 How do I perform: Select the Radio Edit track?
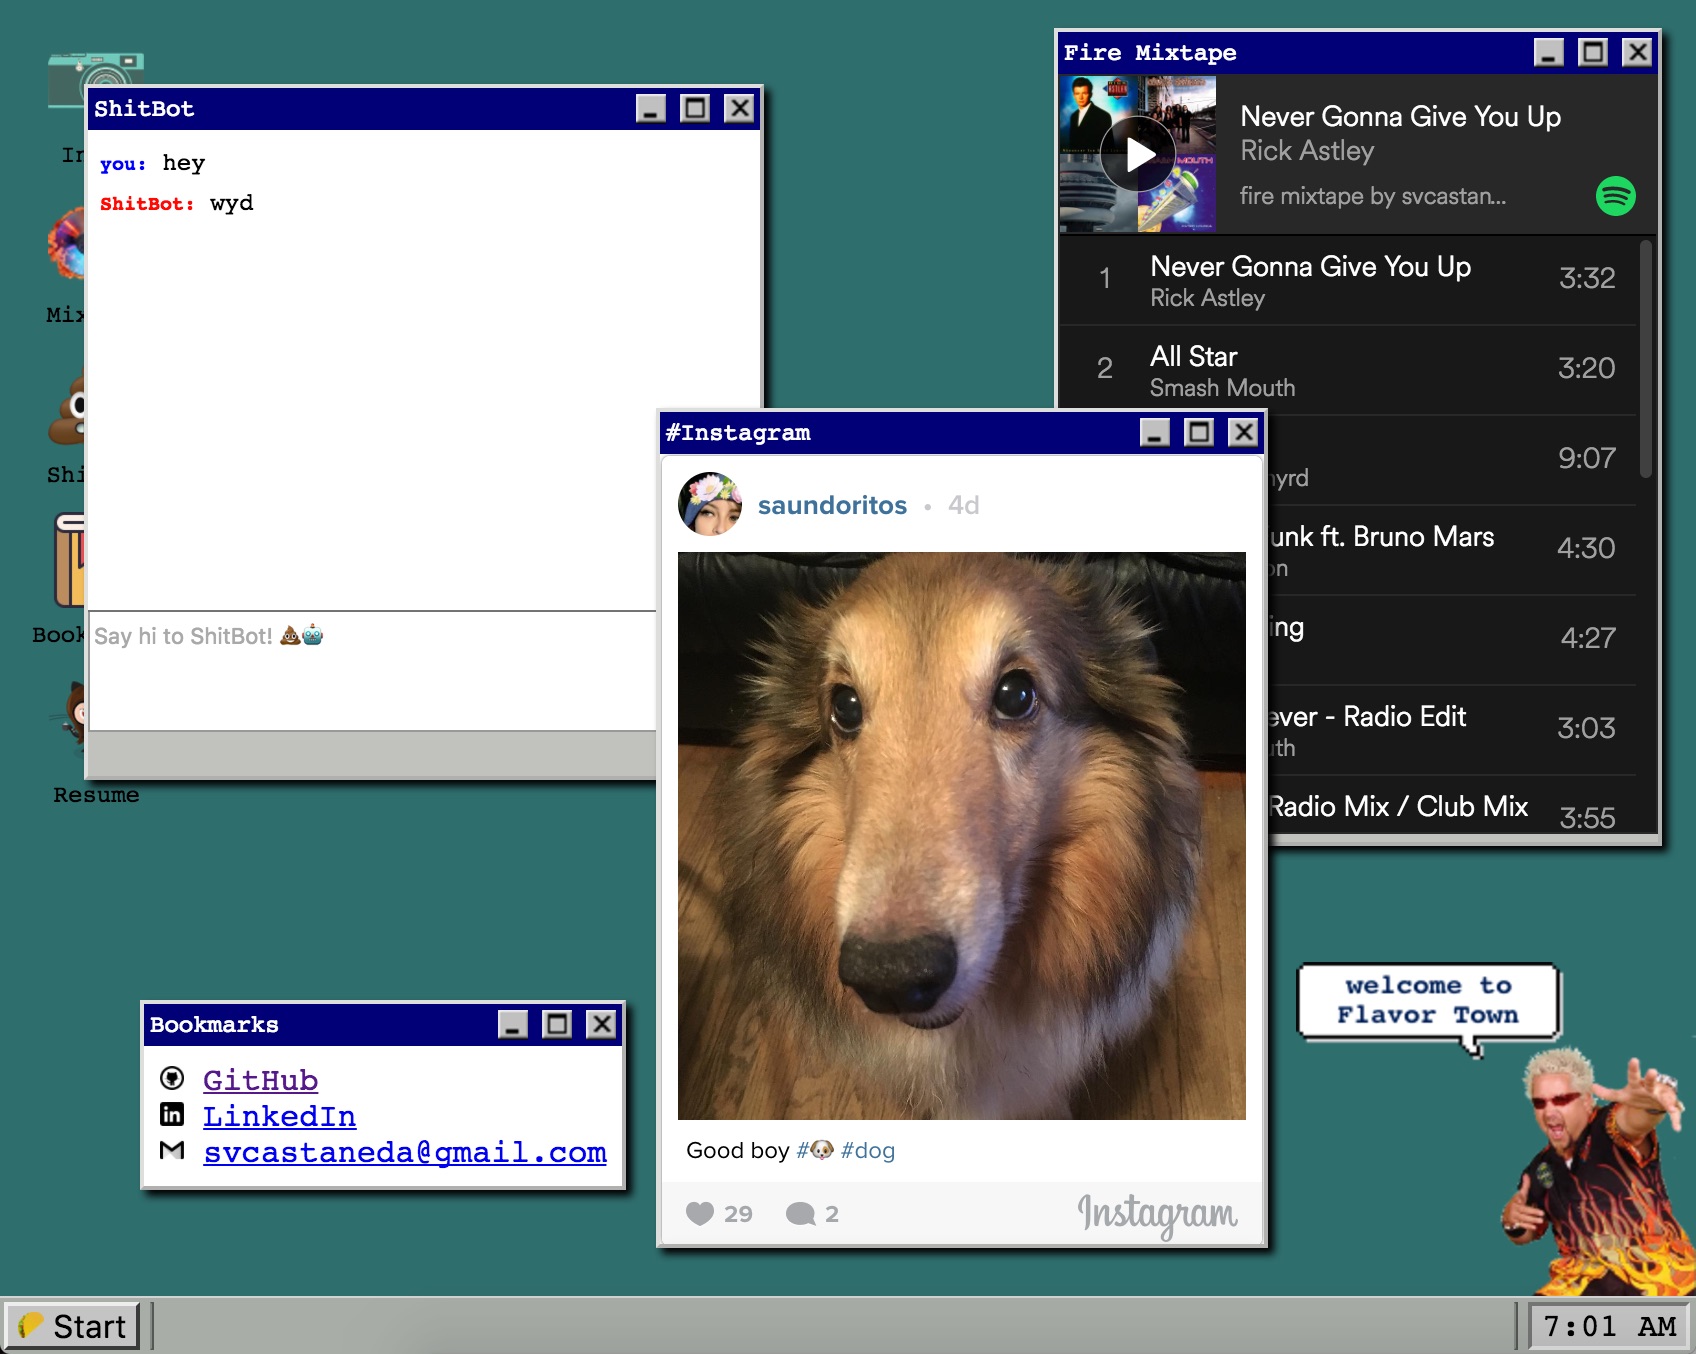tap(1452, 730)
